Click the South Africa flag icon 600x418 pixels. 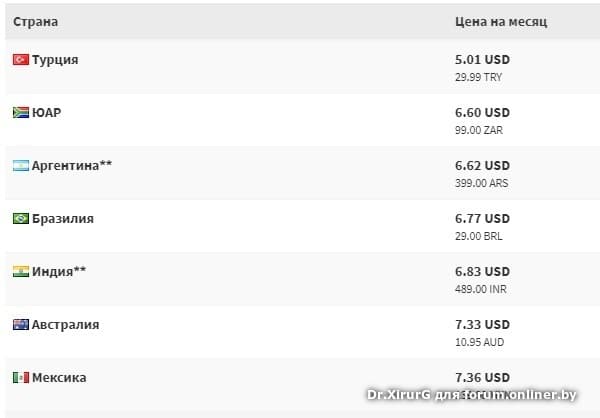click(21, 112)
